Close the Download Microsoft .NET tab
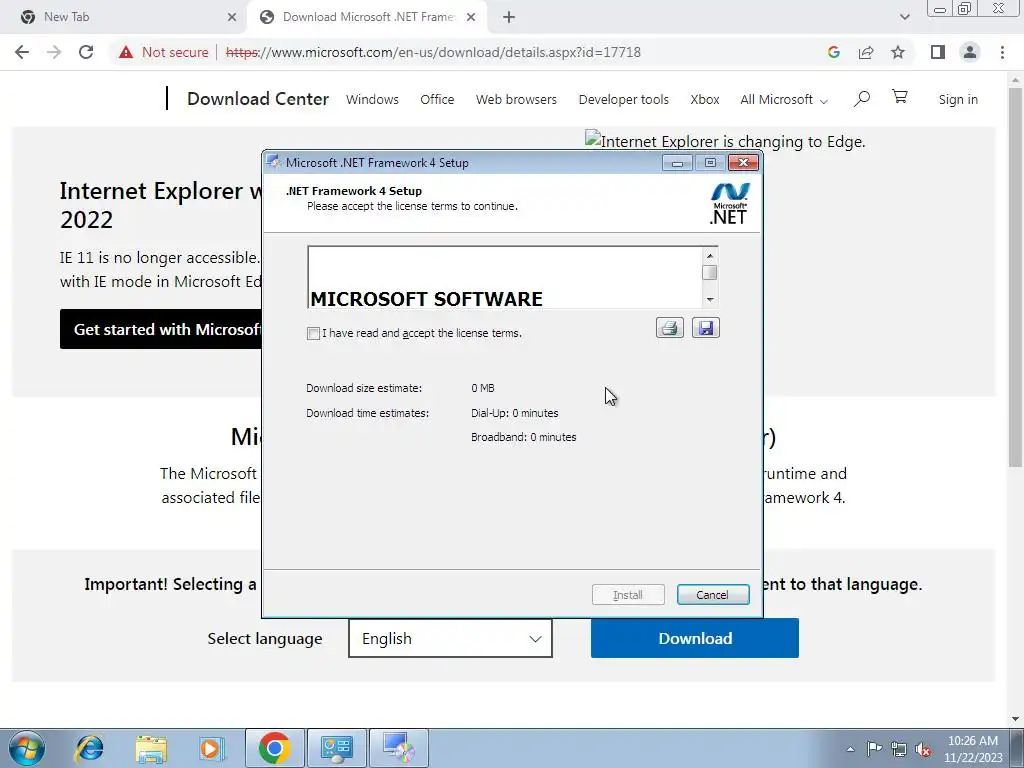The width and height of the screenshot is (1024, 768). click(471, 17)
